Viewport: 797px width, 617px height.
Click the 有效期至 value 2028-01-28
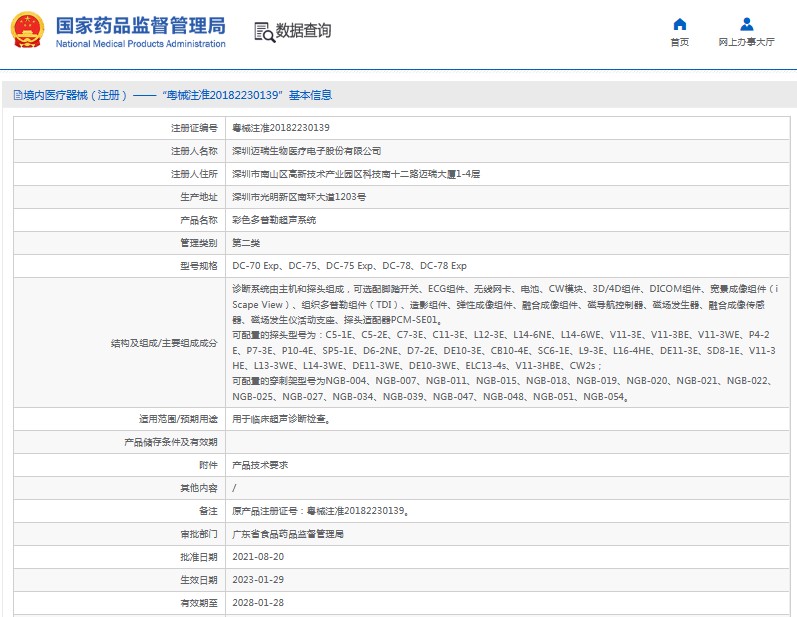pos(258,603)
